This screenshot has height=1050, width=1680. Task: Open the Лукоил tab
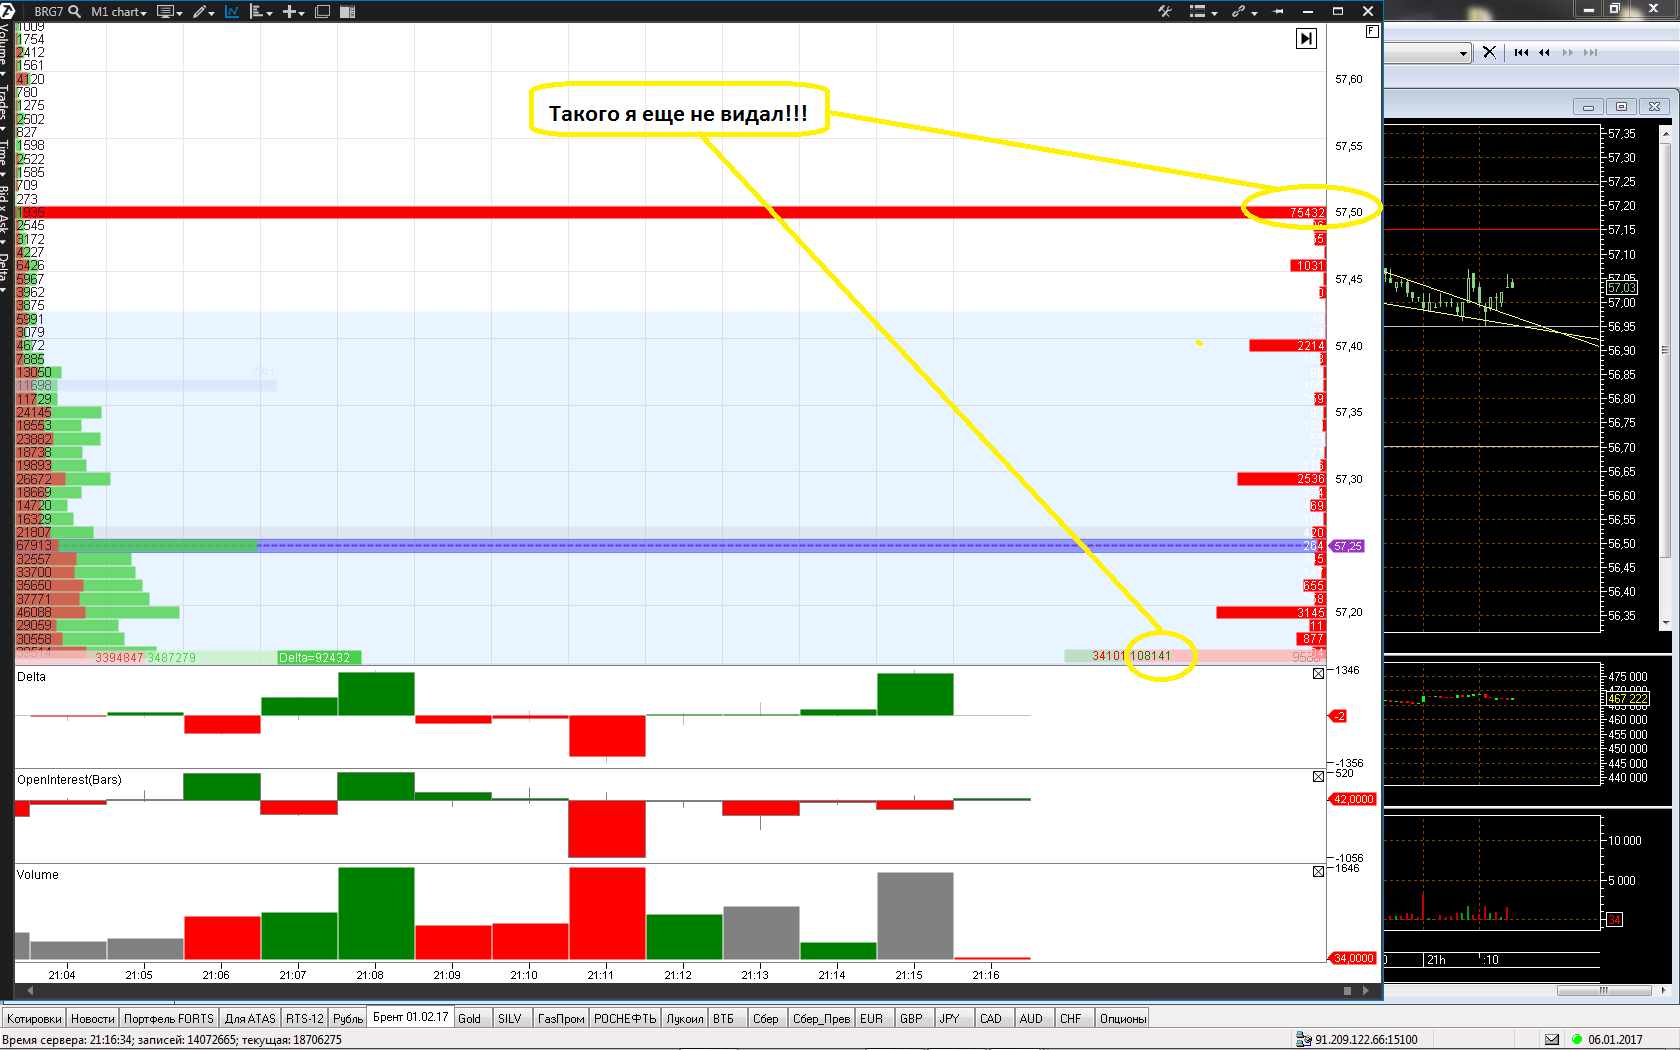pos(685,1018)
